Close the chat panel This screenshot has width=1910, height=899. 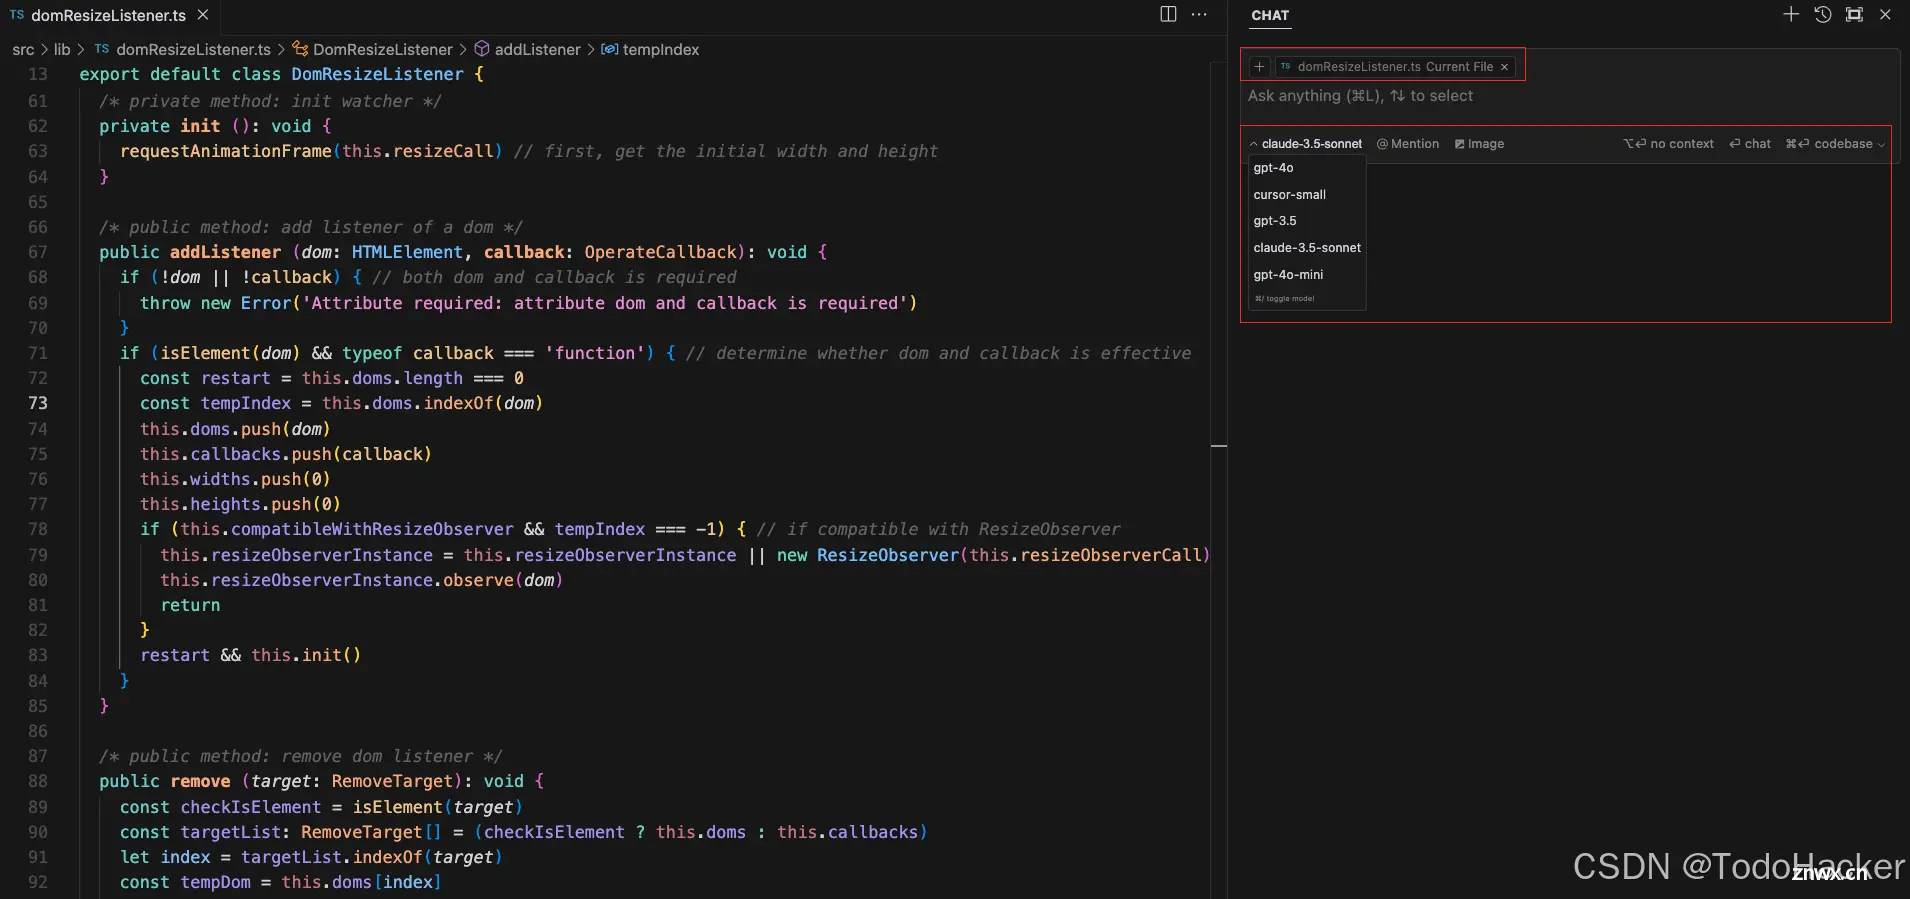click(x=1885, y=14)
